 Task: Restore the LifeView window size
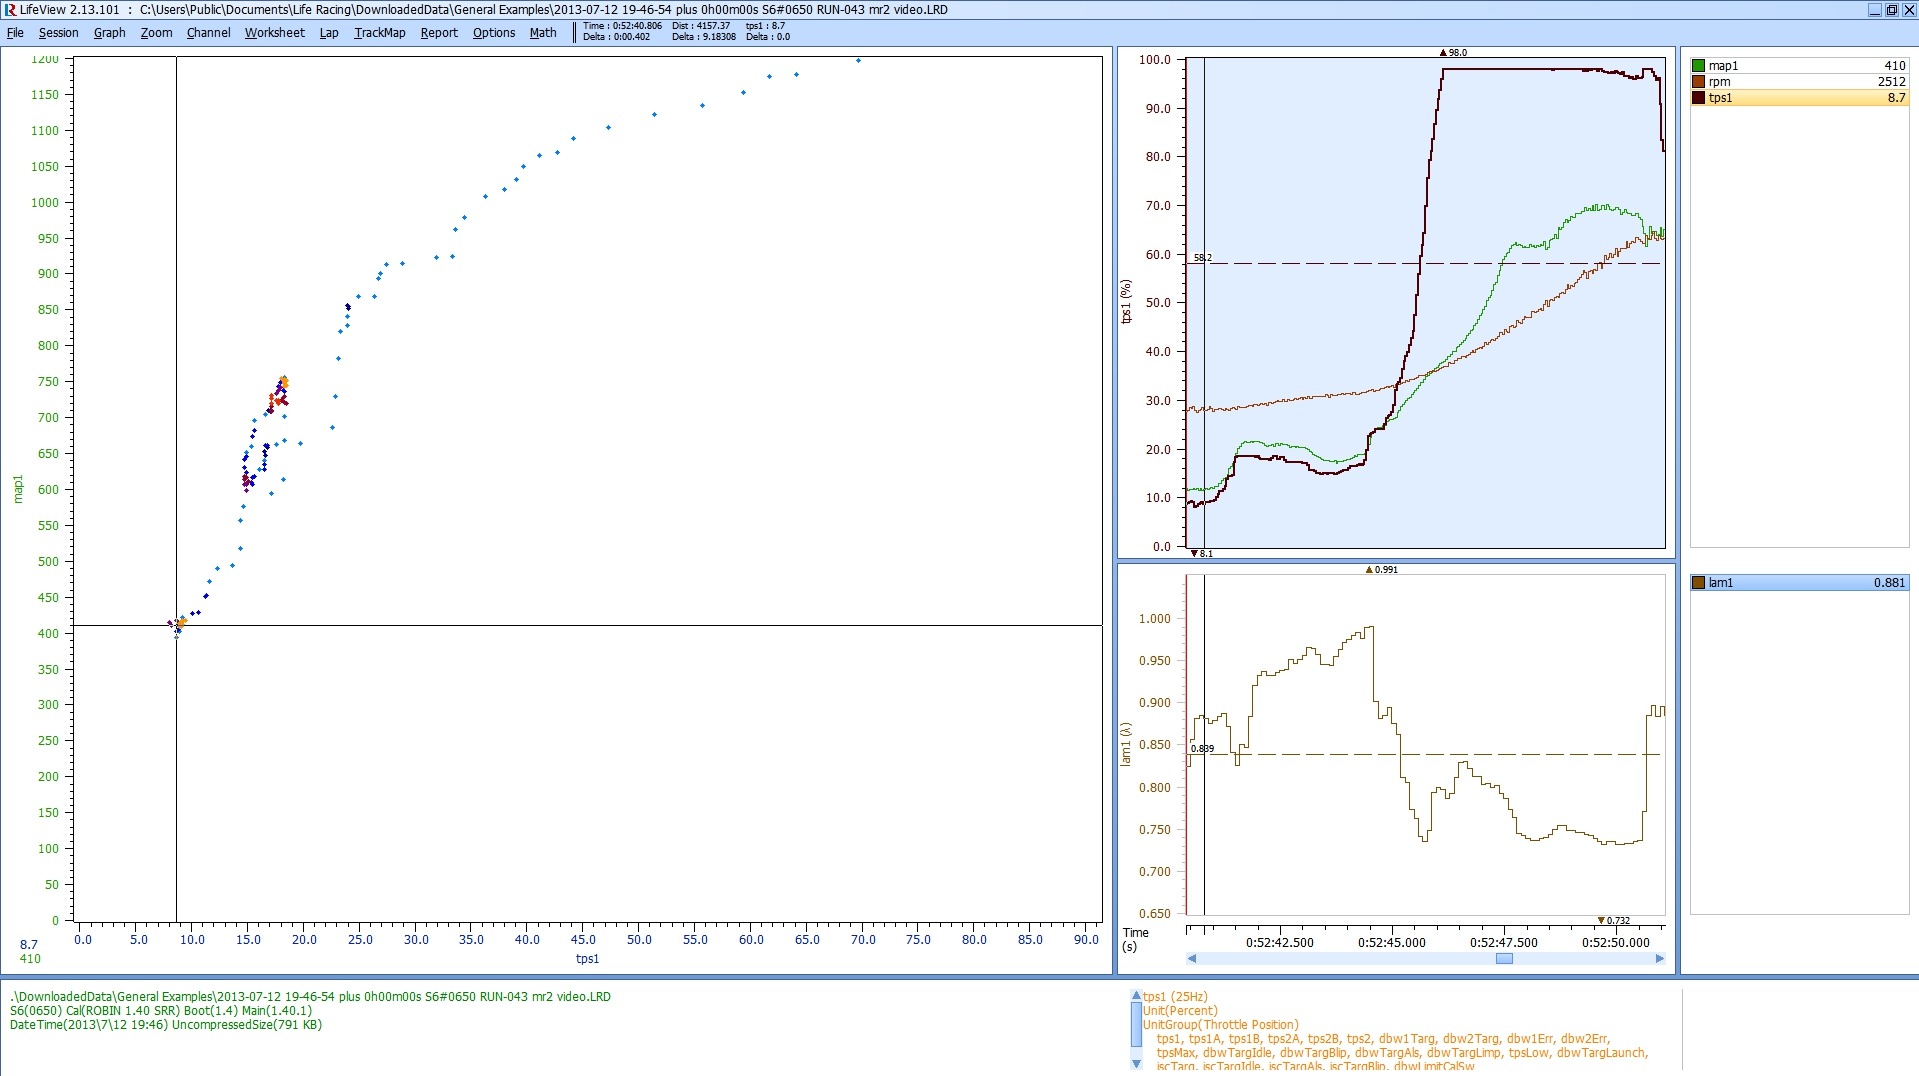point(1891,10)
